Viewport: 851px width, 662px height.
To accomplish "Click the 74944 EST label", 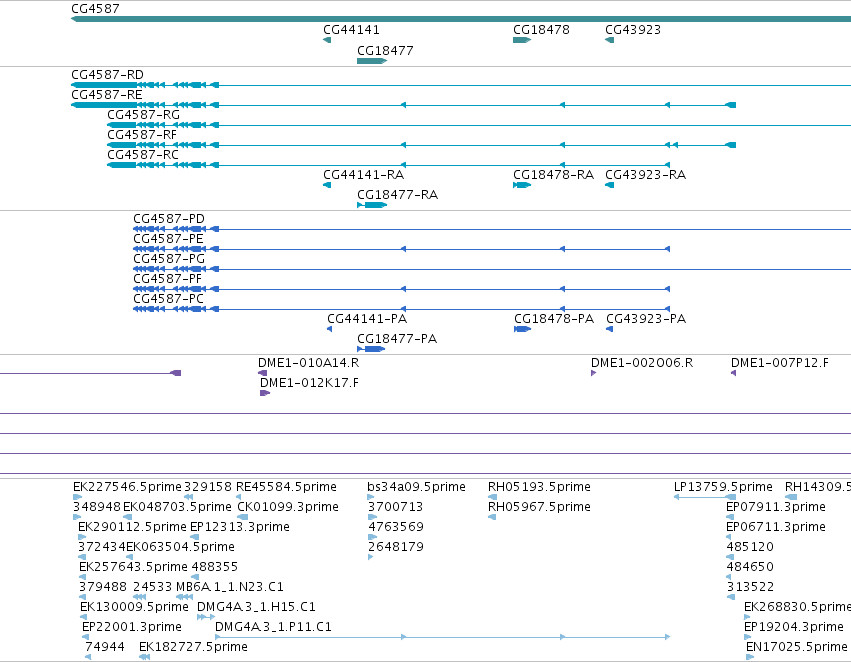I will [105, 647].
